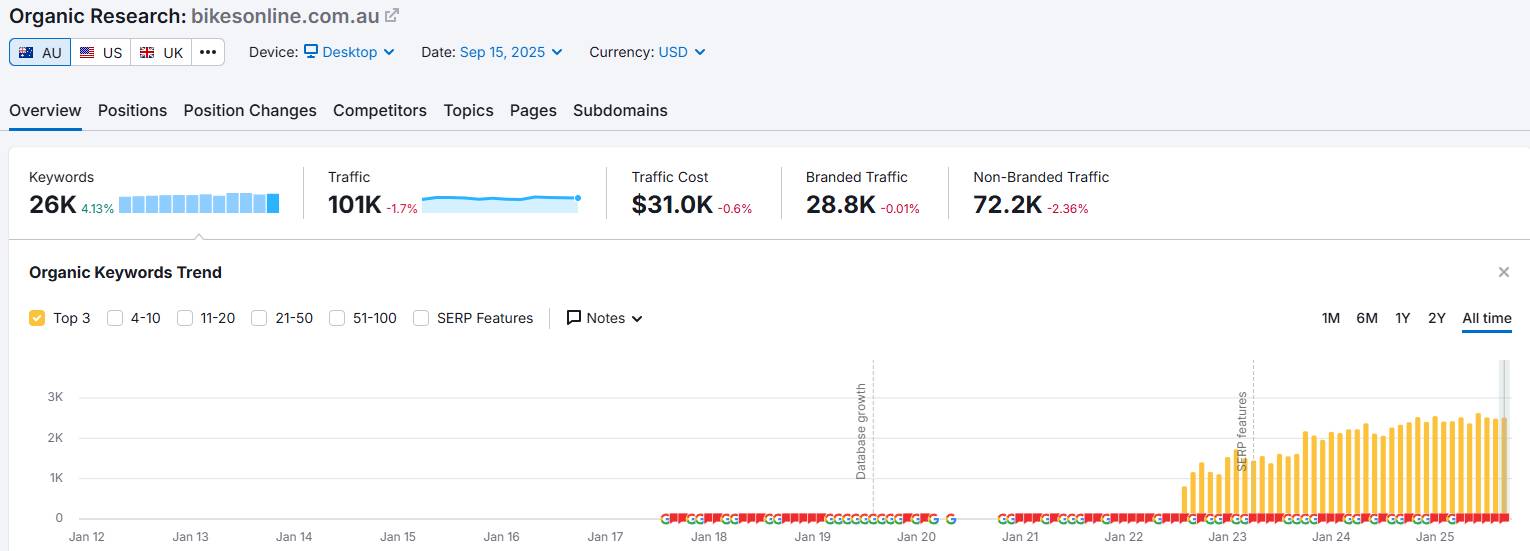Select the AU flag database

pyautogui.click(x=40, y=52)
